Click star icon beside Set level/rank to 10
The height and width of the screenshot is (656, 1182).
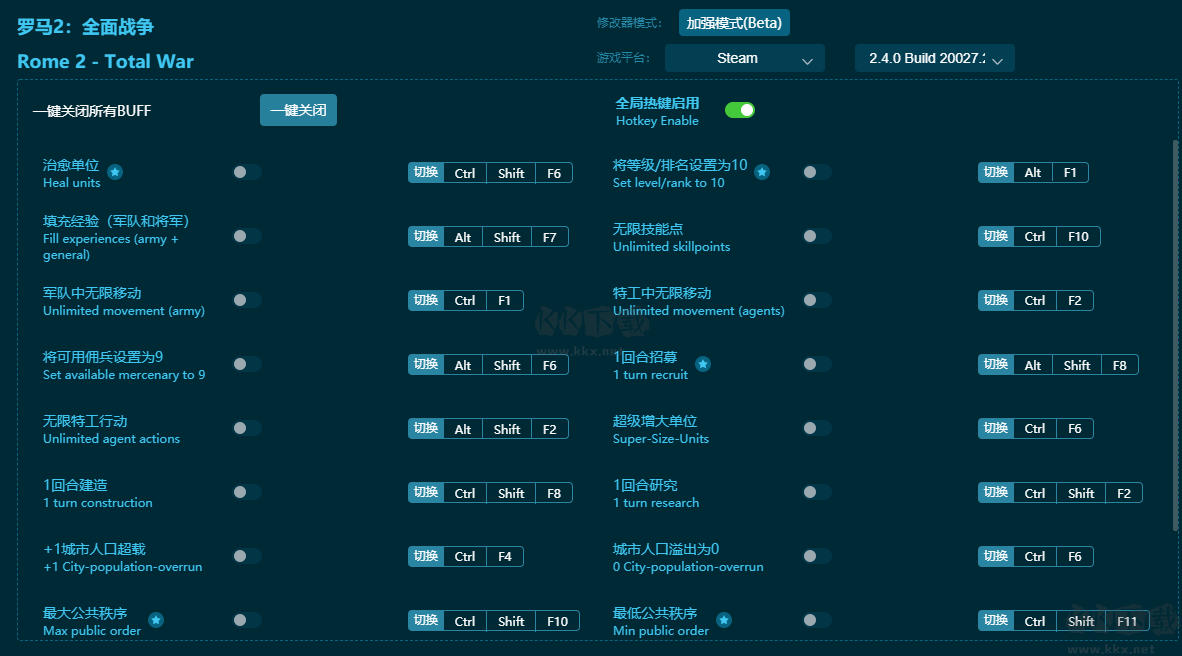point(762,172)
